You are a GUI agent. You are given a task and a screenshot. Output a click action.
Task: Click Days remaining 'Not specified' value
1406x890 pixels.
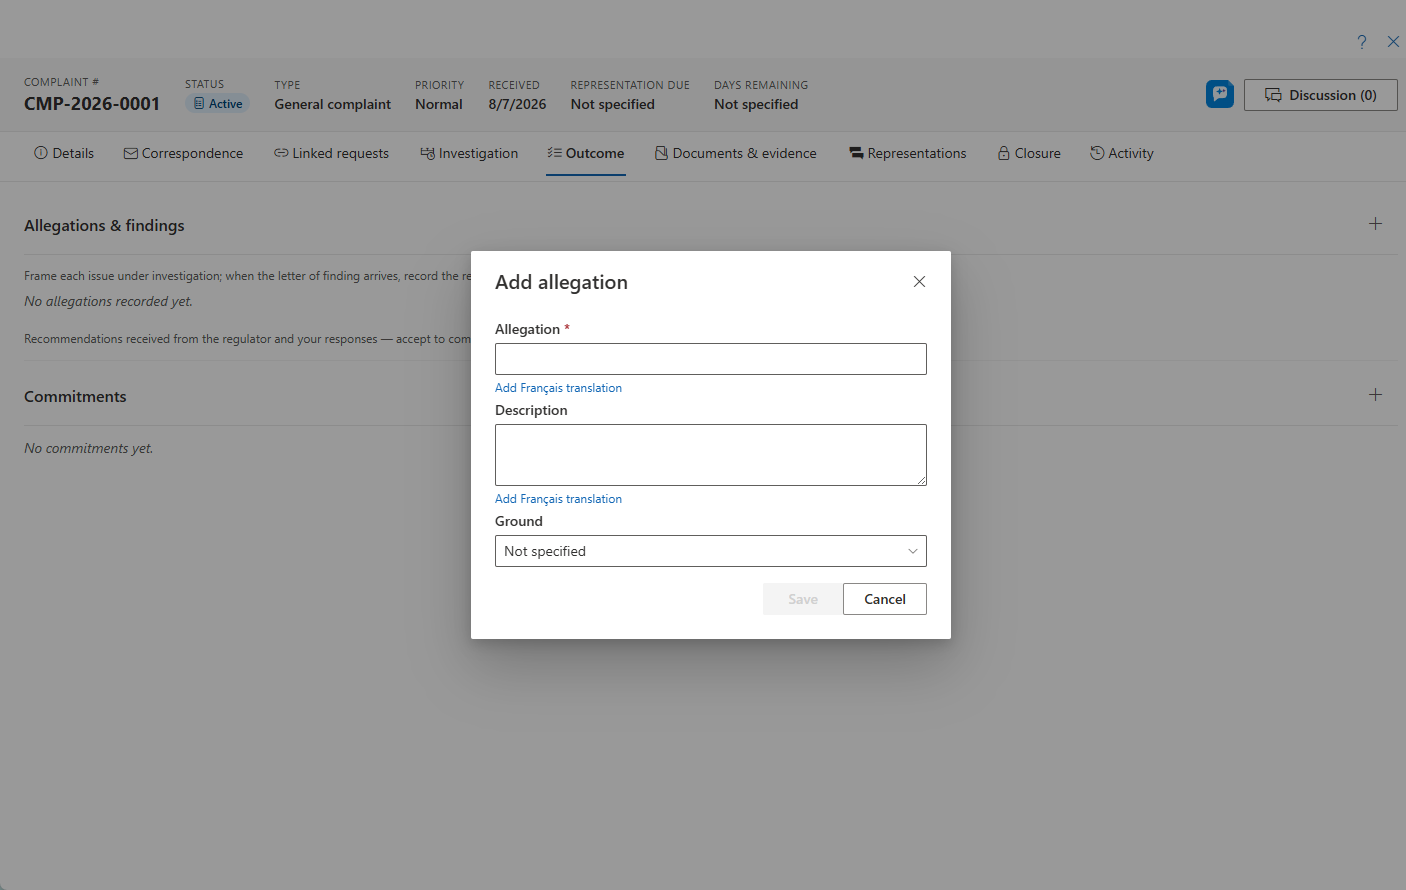[x=756, y=104]
